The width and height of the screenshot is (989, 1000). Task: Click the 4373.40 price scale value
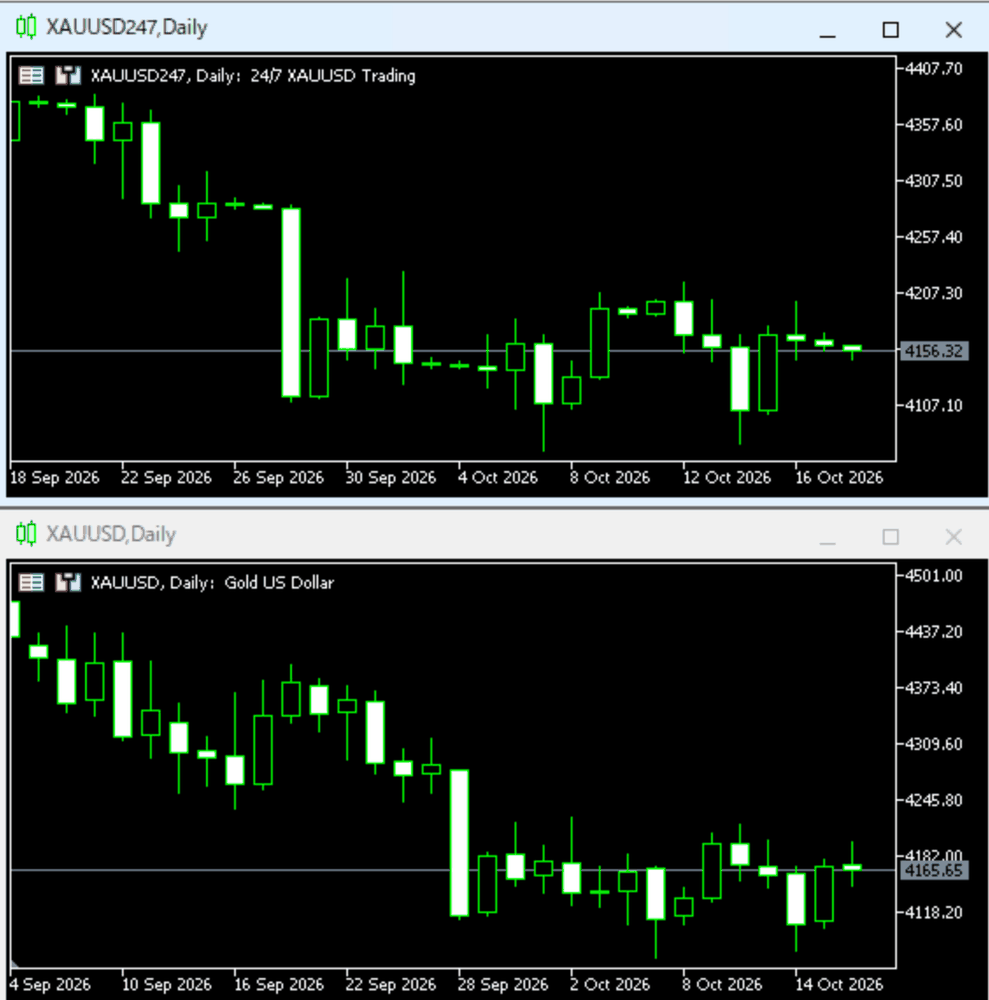point(934,688)
